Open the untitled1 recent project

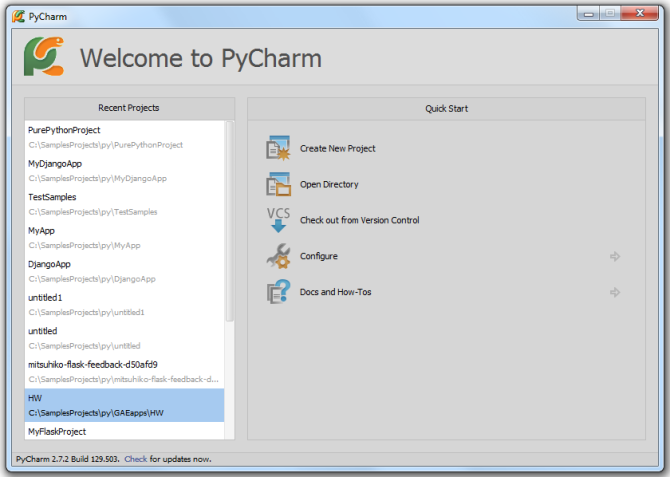[124, 305]
